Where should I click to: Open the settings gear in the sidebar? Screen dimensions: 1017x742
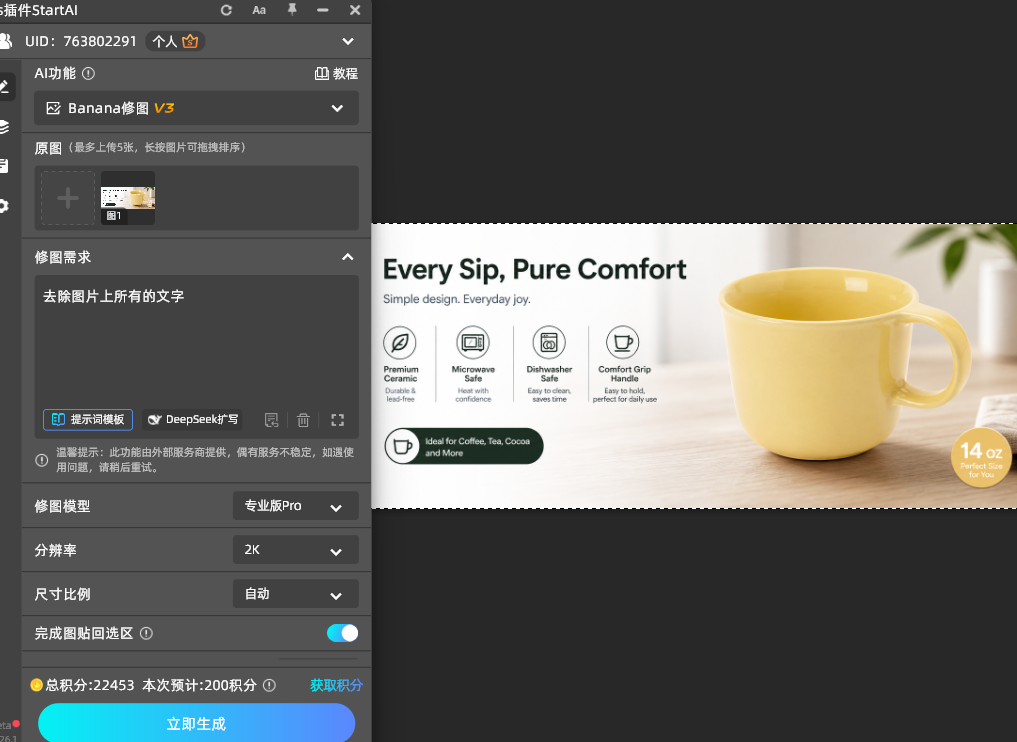pyautogui.click(x=5, y=206)
